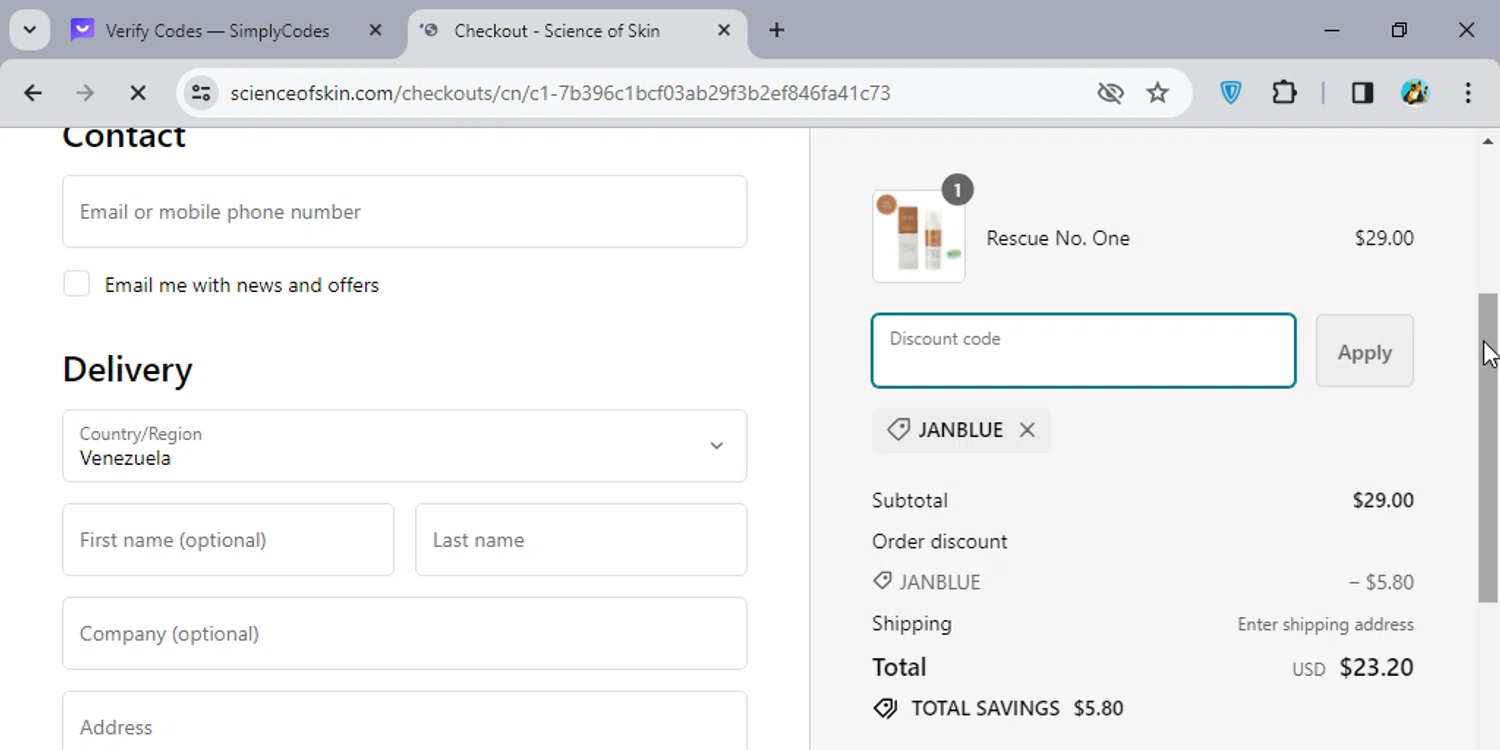Click the Subtotal $29.00 value
The width and height of the screenshot is (1500, 750).
point(1383,500)
